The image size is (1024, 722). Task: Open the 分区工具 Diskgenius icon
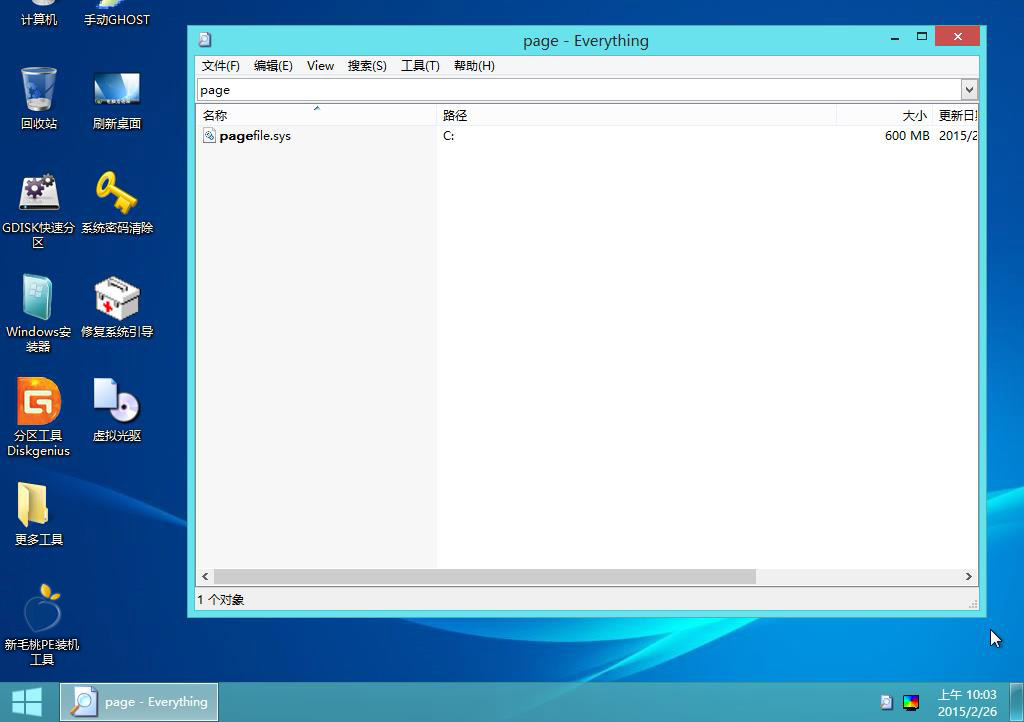pyautogui.click(x=39, y=416)
